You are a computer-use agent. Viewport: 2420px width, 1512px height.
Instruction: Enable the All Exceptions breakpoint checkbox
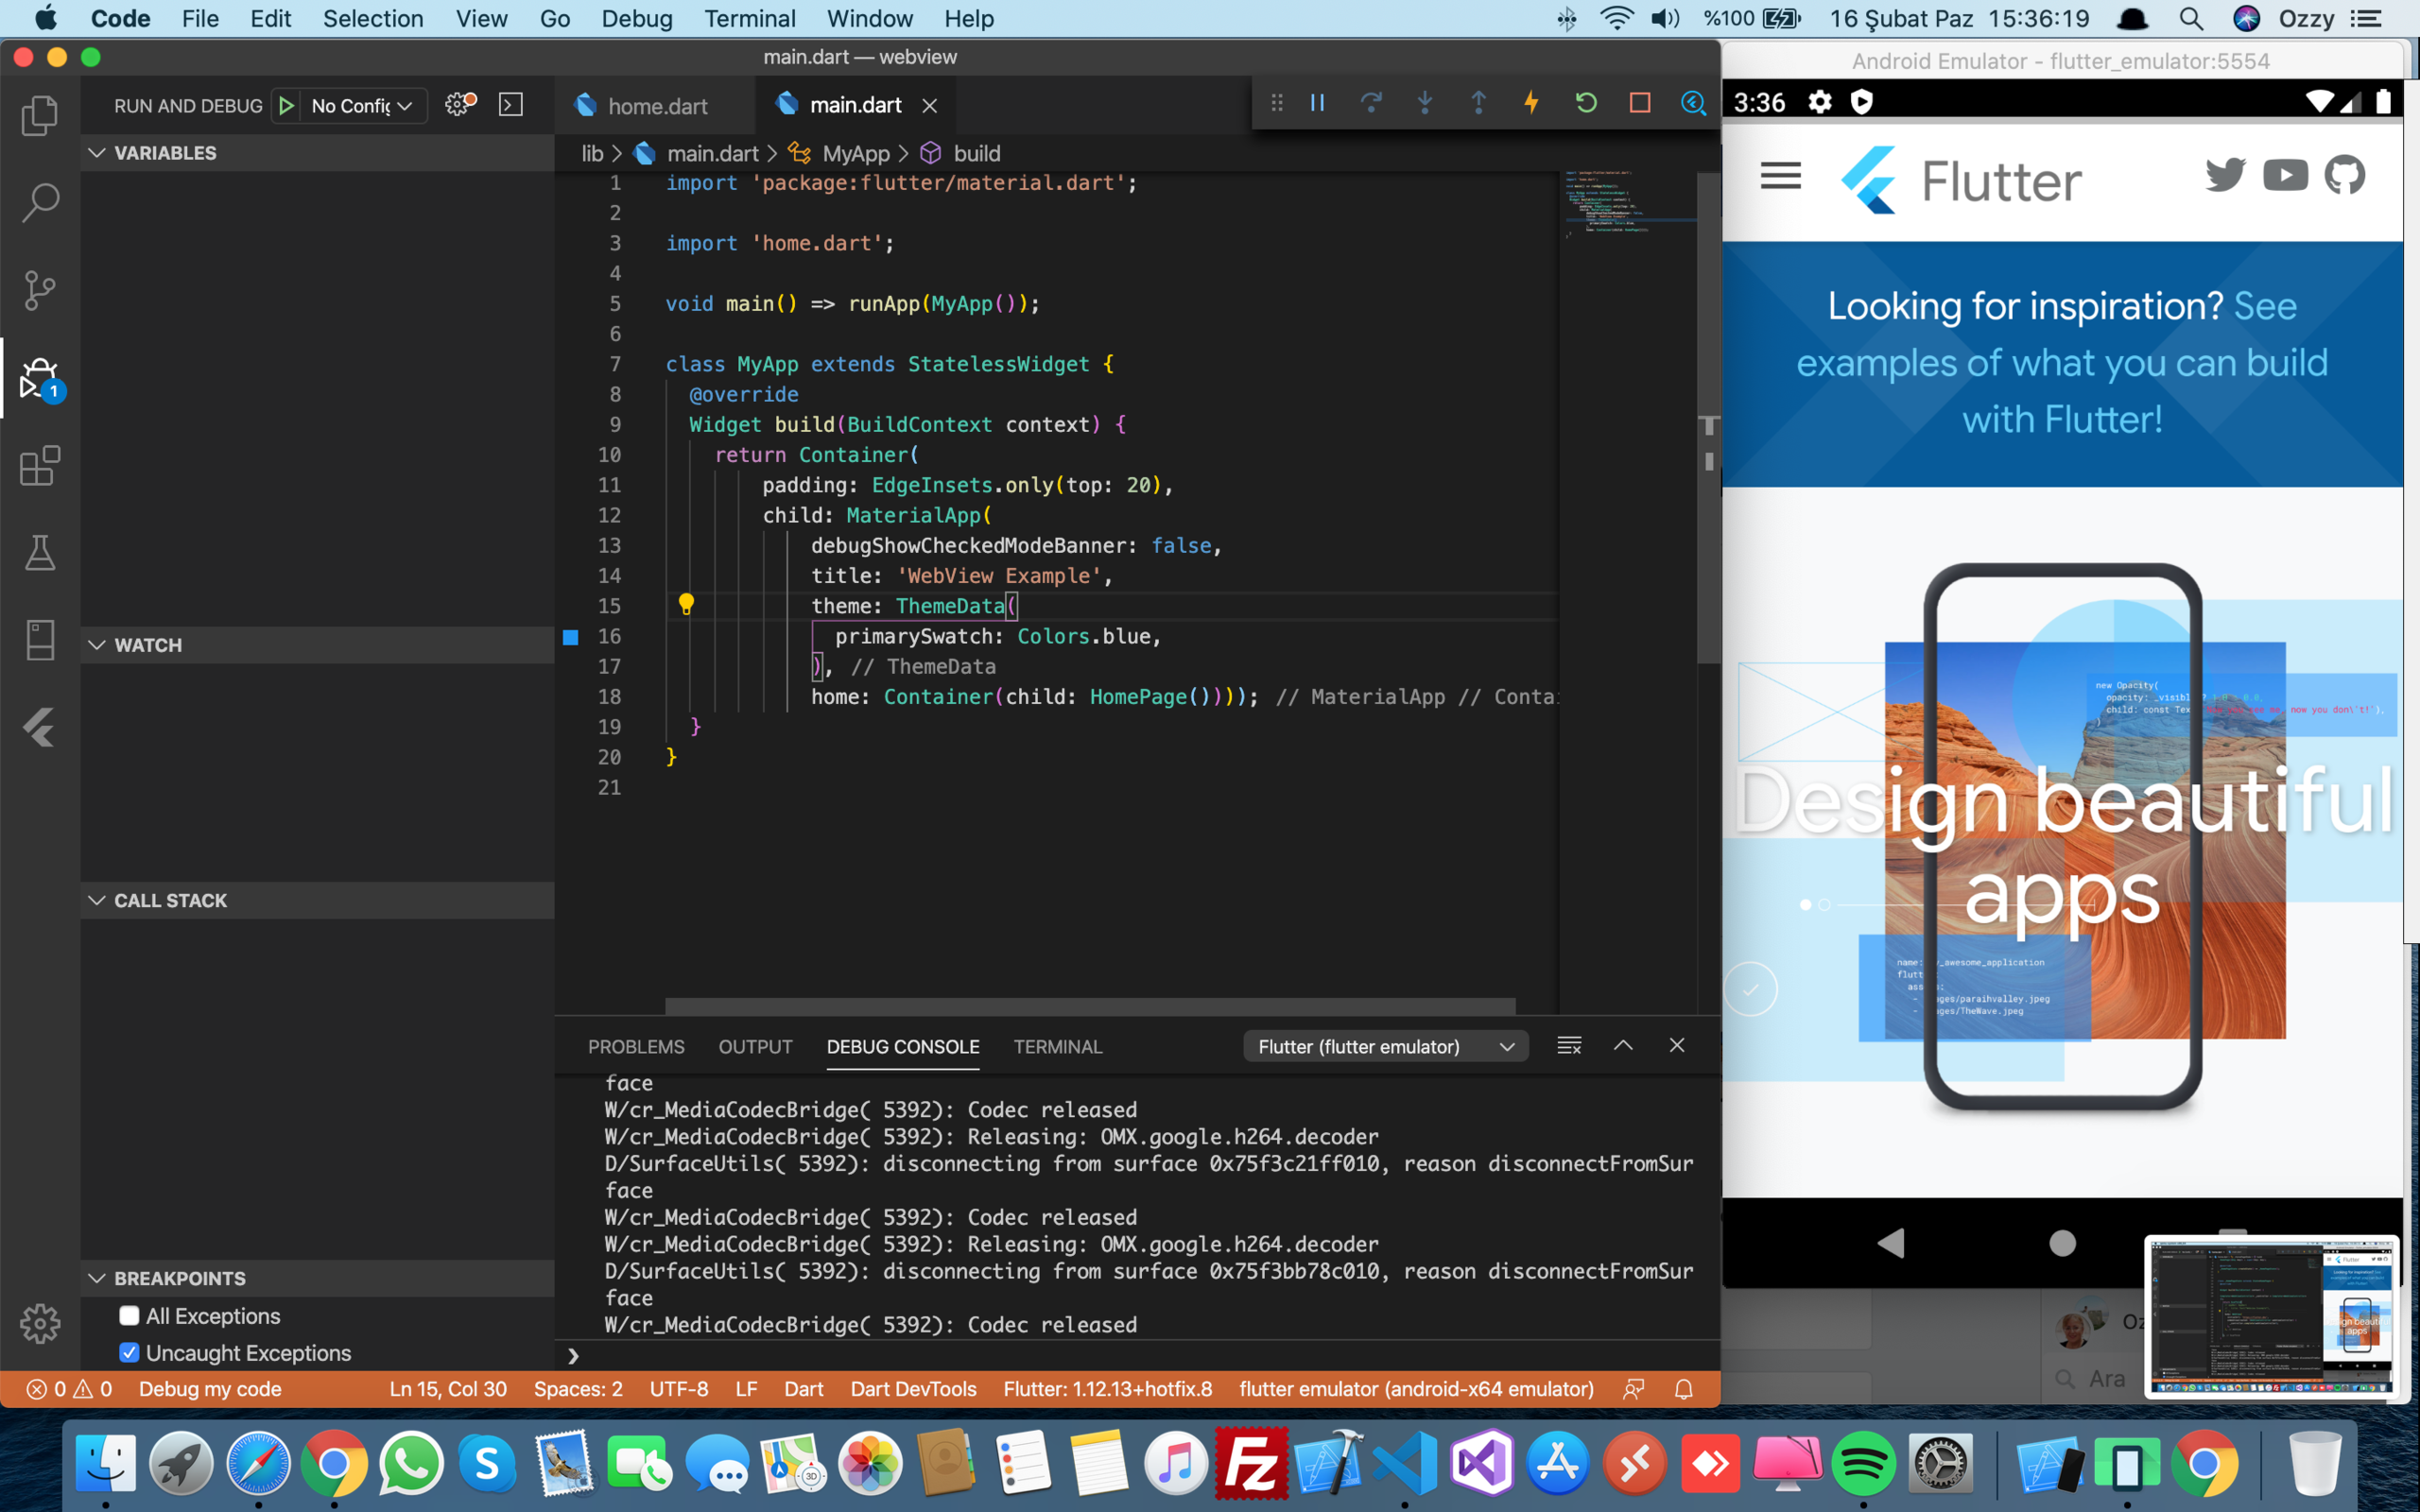click(129, 1316)
